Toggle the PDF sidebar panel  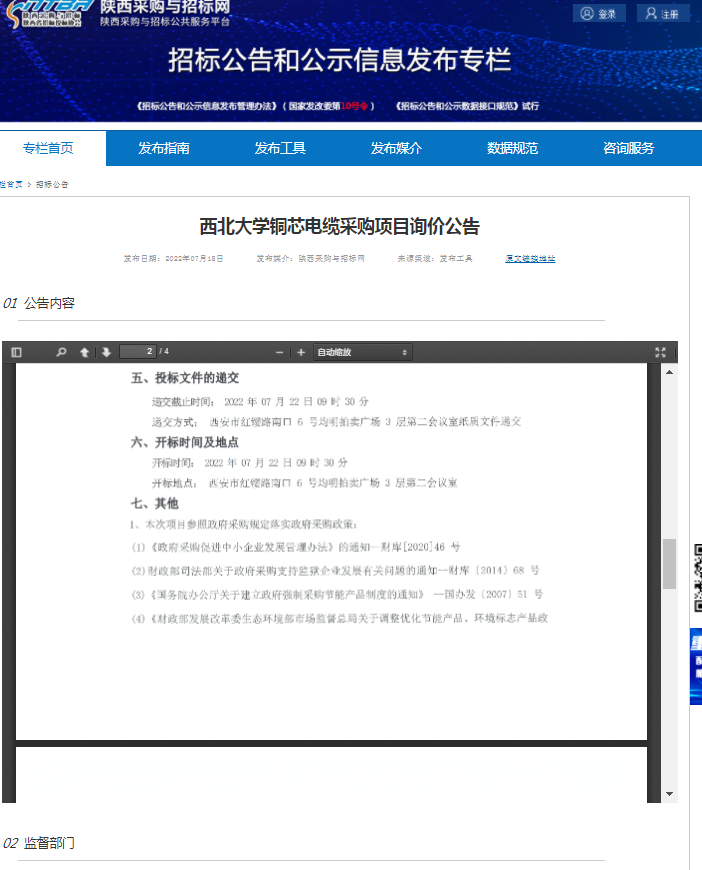16,352
